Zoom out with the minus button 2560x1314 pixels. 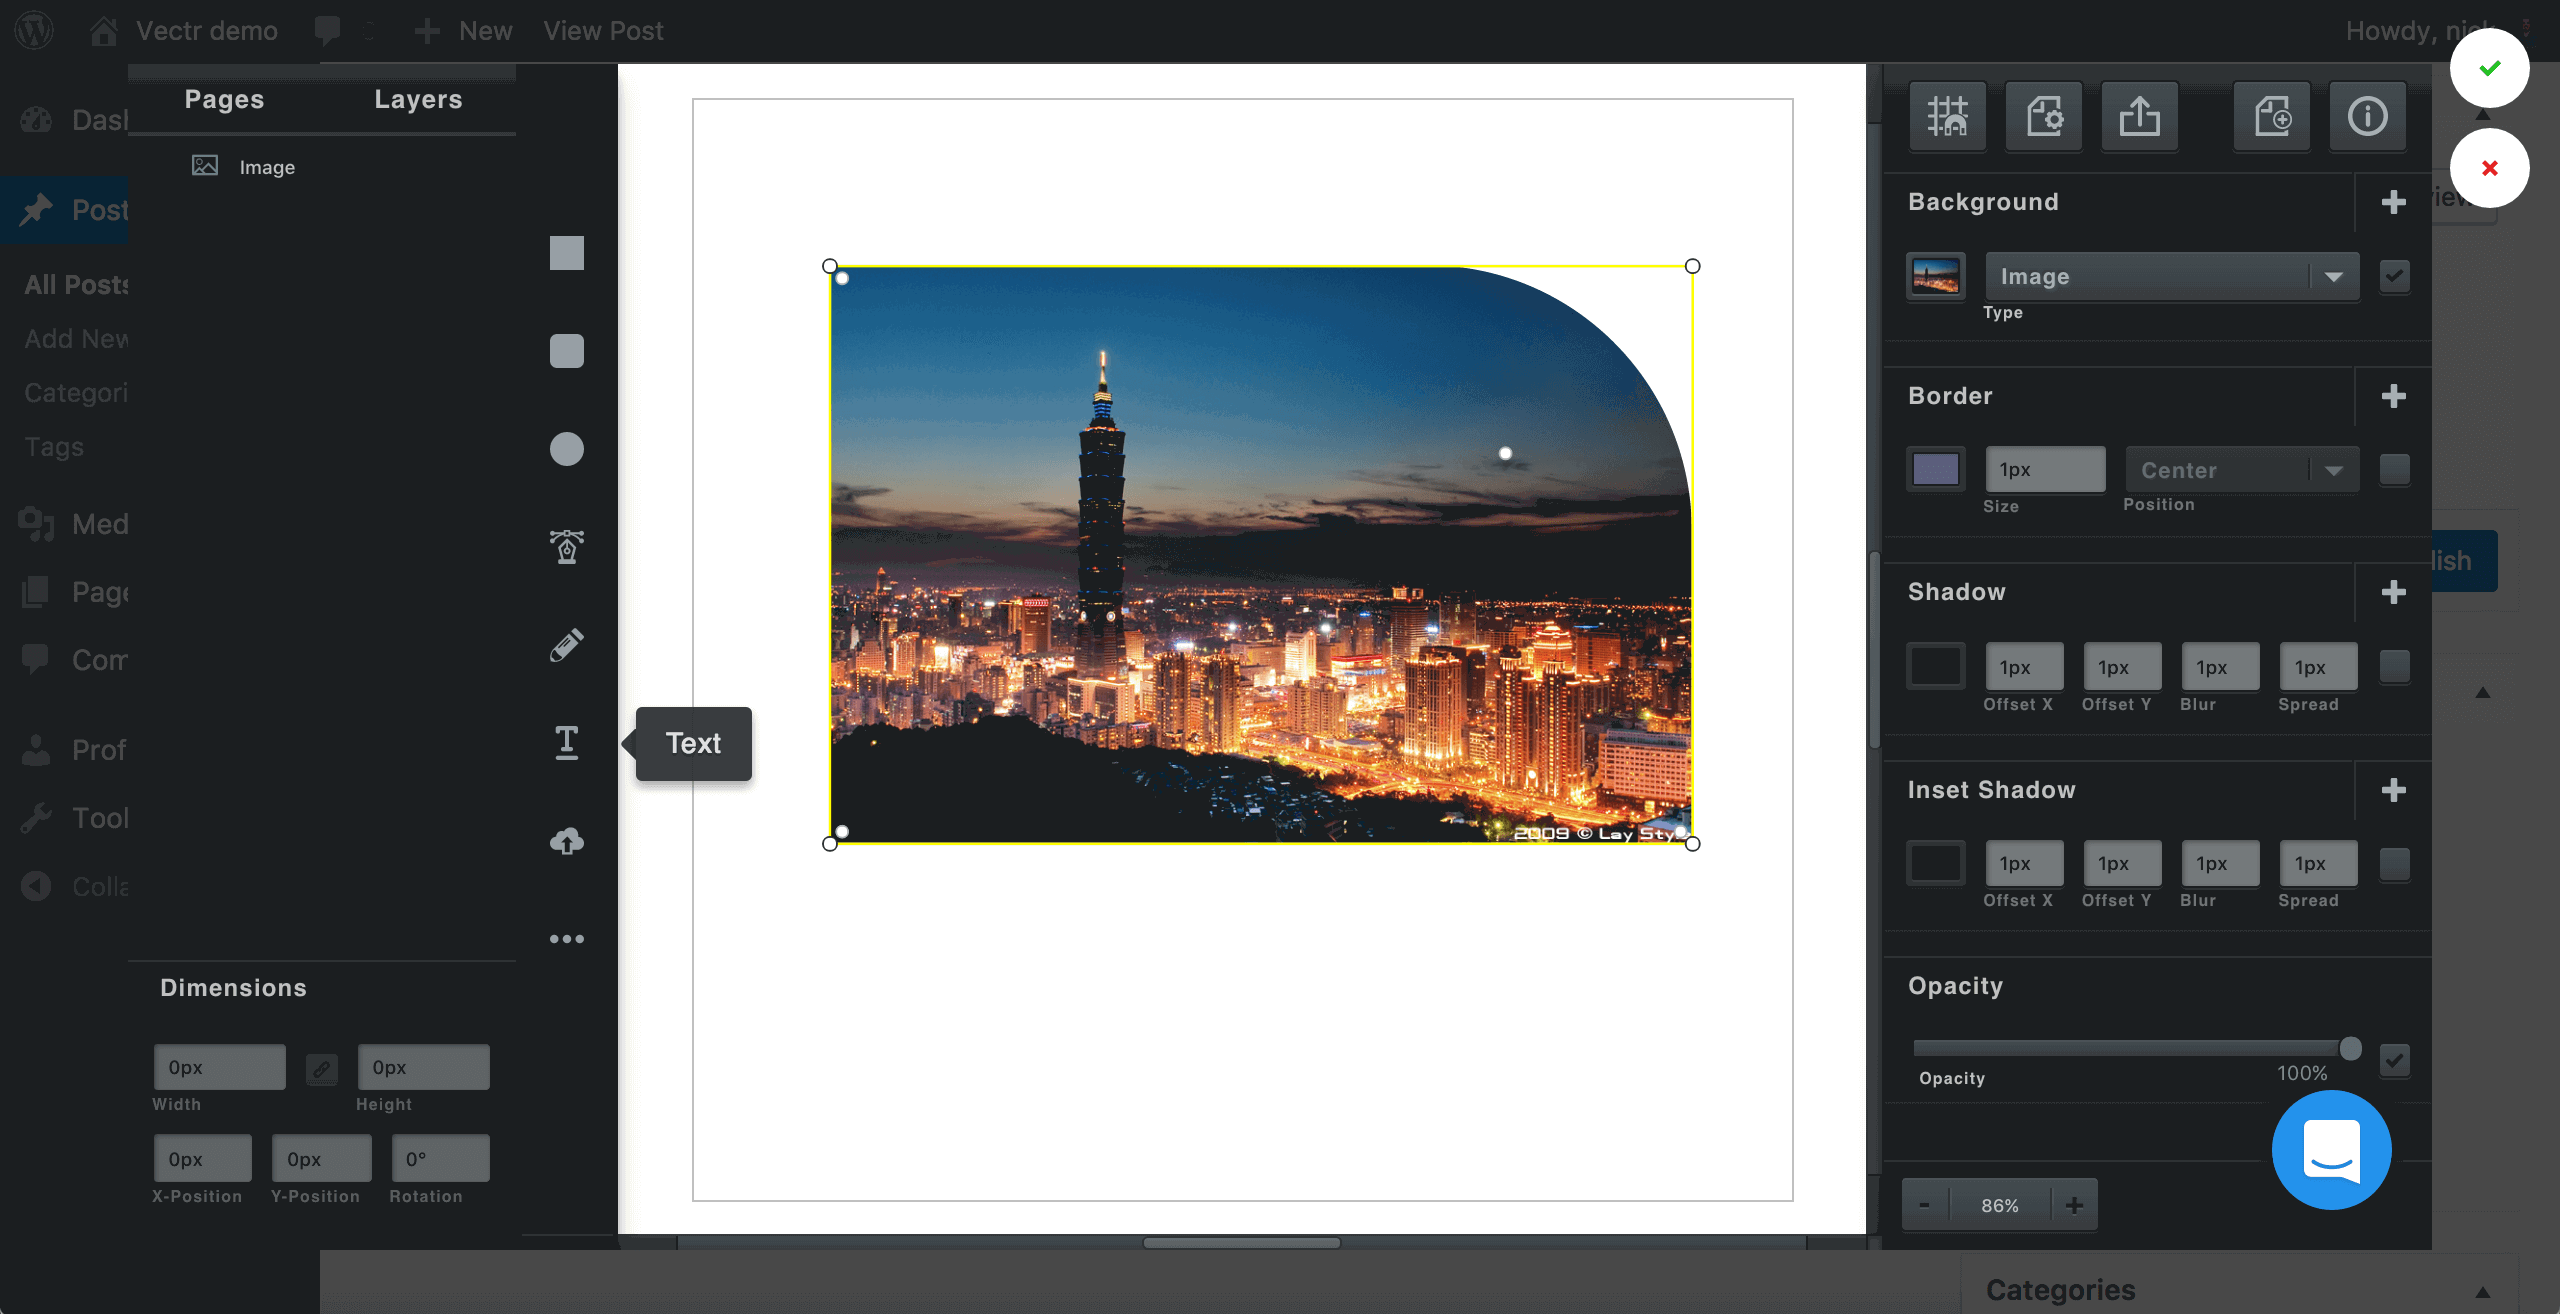click(x=1925, y=1205)
